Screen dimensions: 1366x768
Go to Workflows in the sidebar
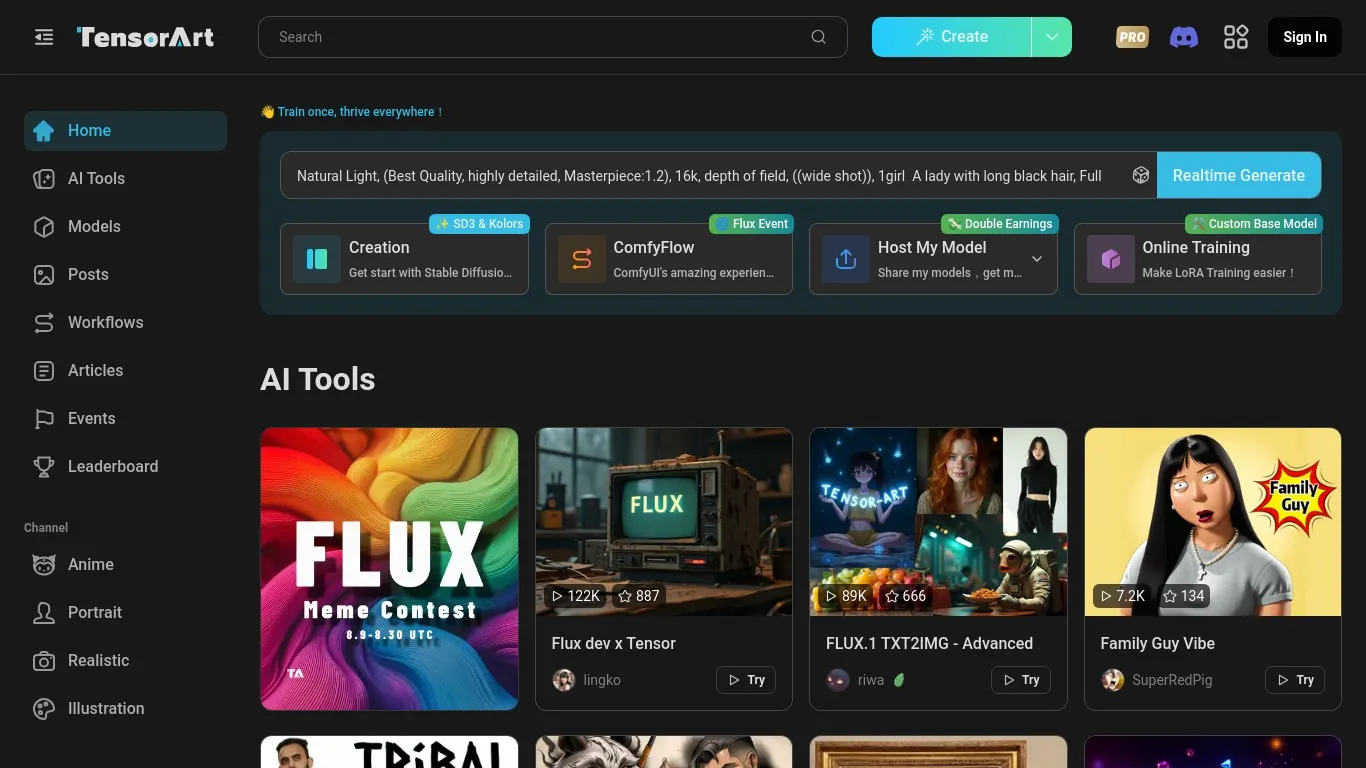[105, 322]
